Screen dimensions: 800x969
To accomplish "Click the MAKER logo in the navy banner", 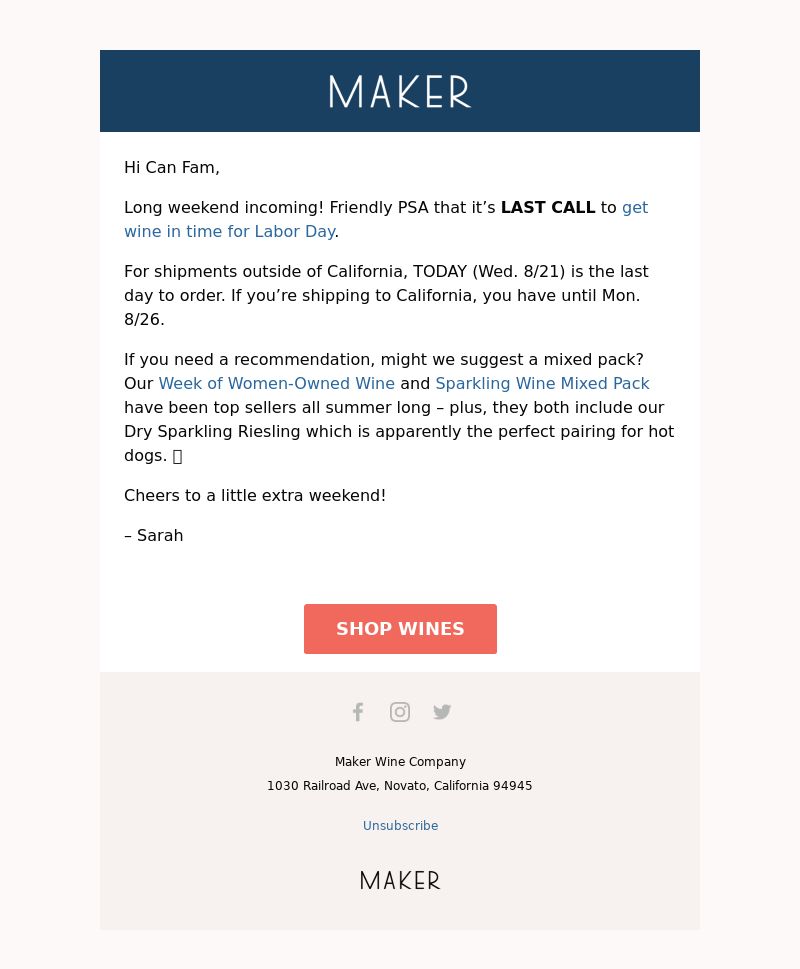I will point(400,91).
